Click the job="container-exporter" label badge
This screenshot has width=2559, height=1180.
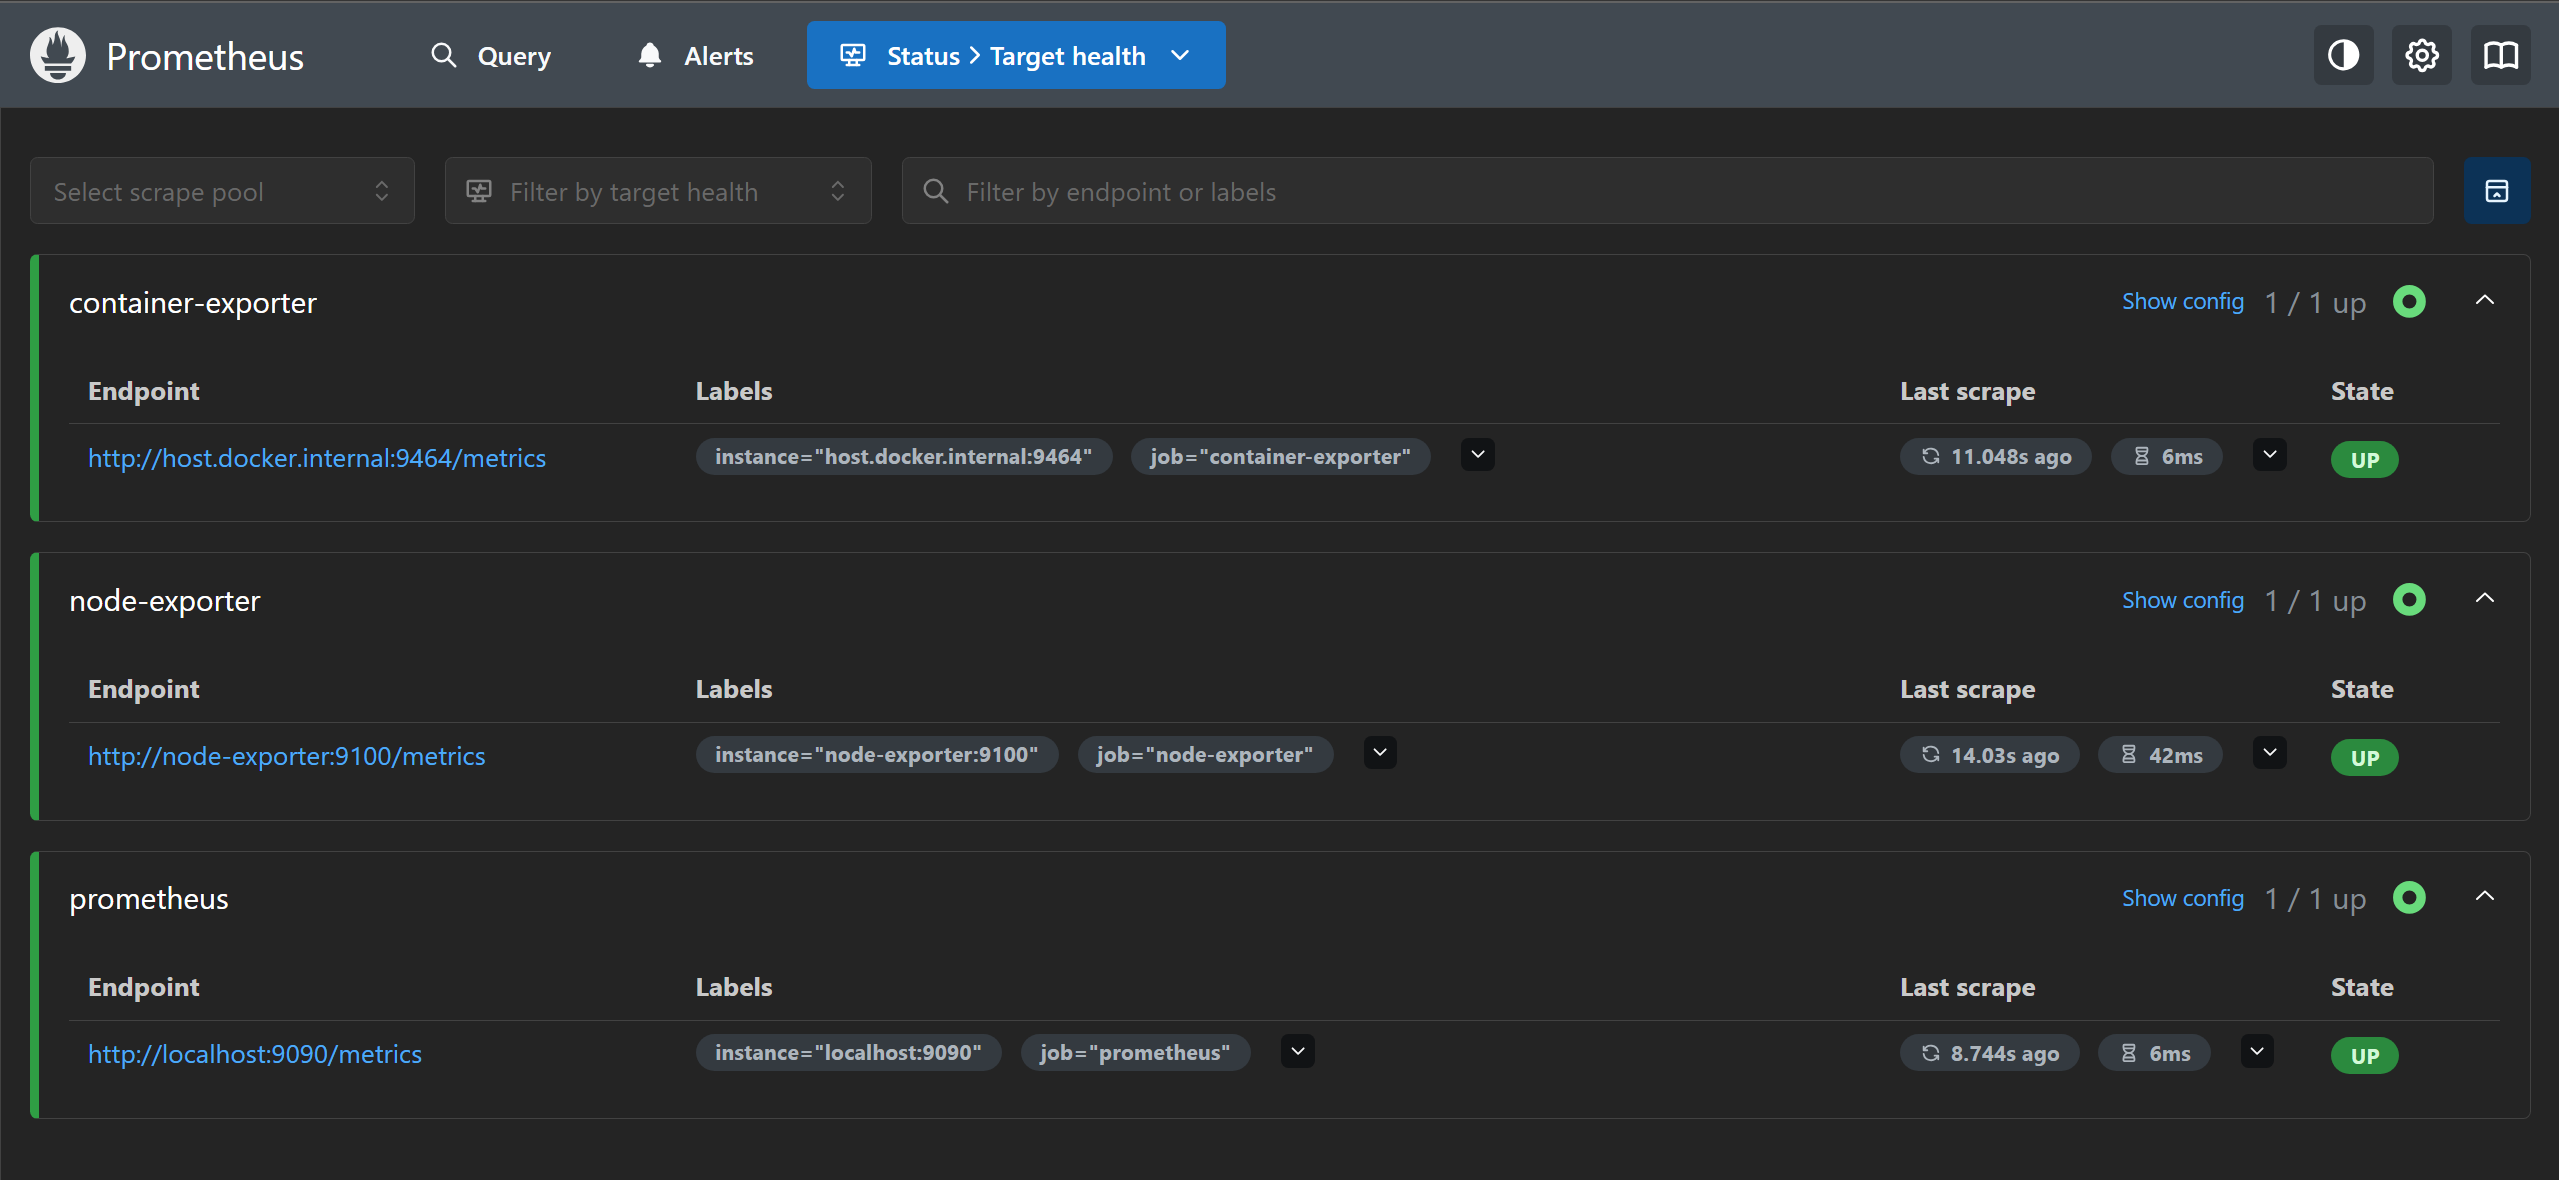click(x=1280, y=456)
